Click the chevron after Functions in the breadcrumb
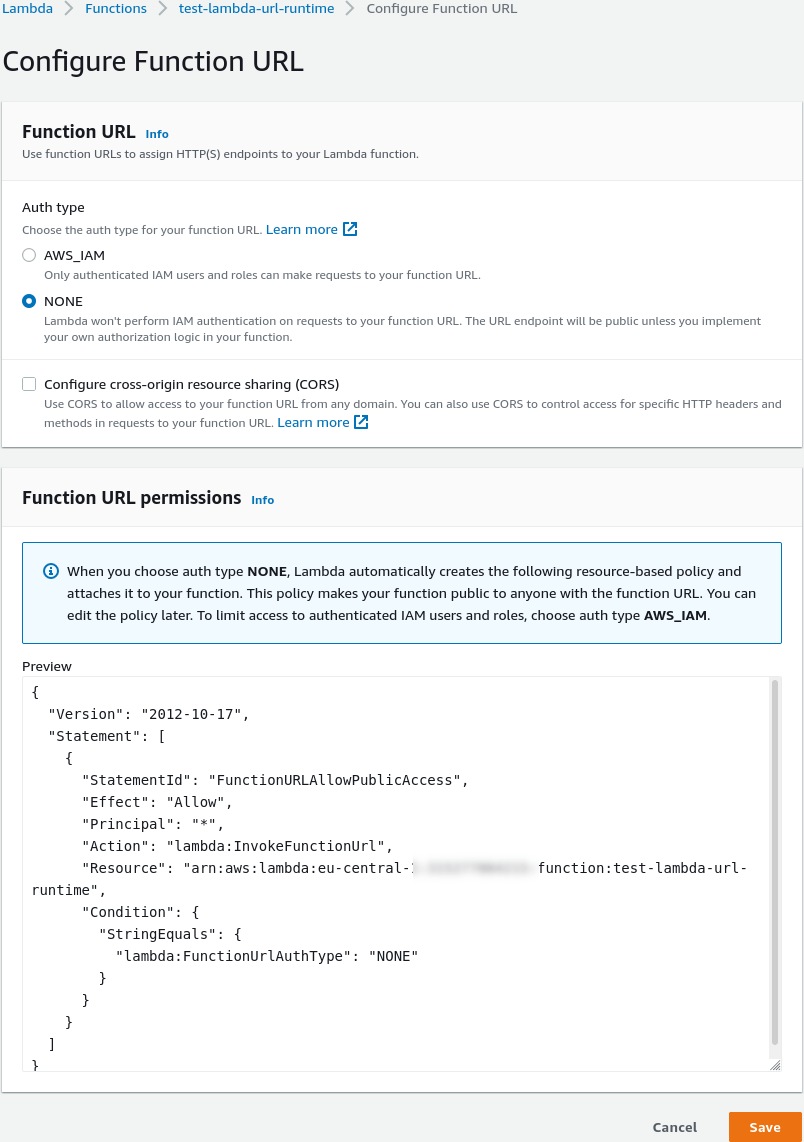This screenshot has height=1142, width=804. click(162, 9)
